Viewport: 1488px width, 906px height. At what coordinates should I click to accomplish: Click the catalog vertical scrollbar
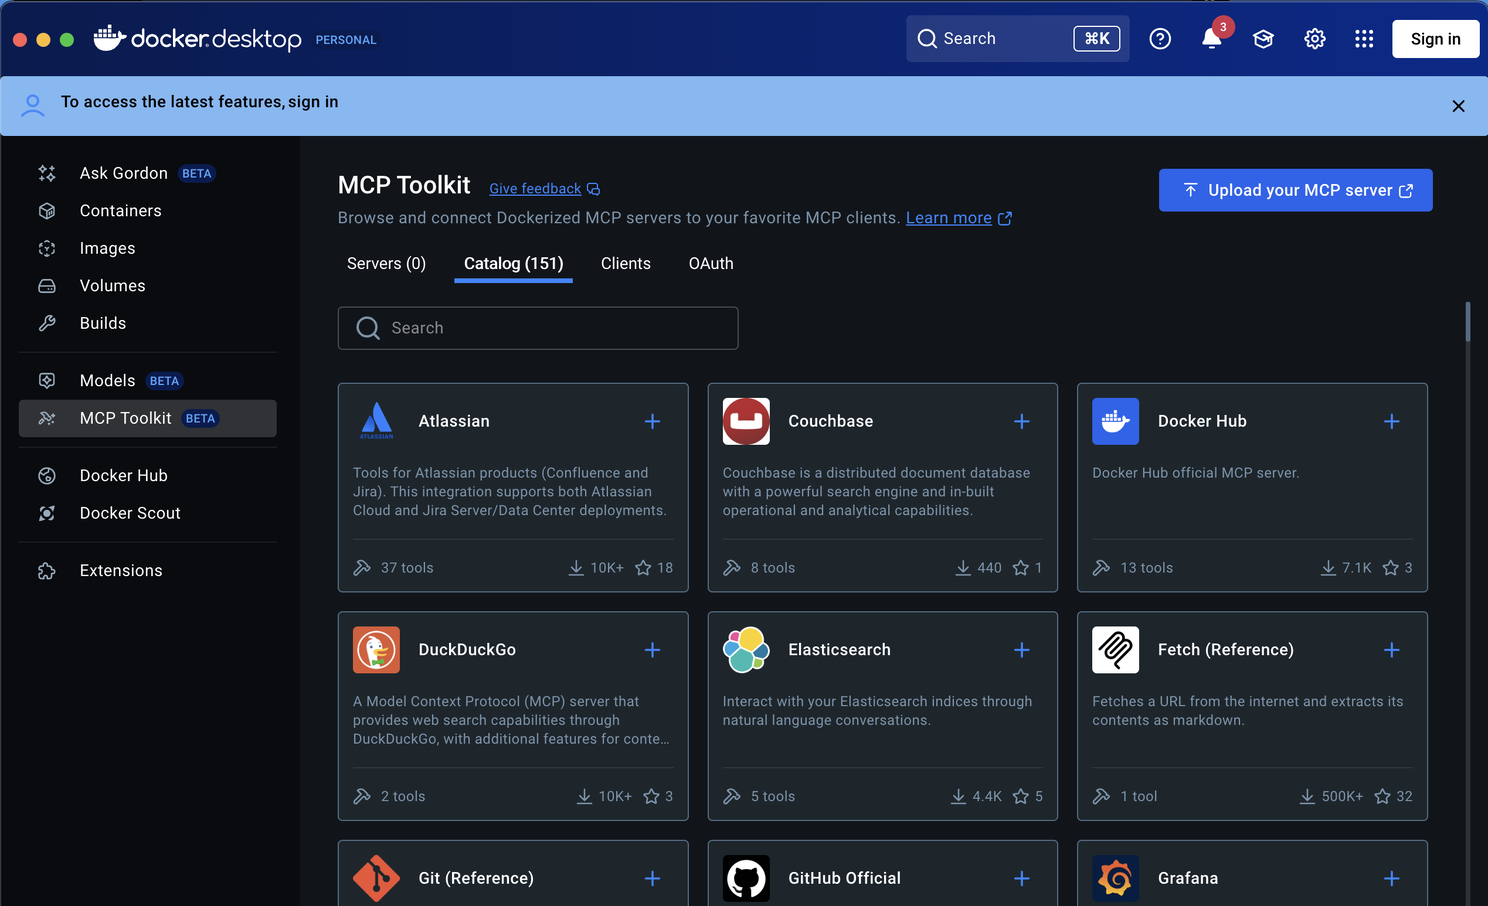pyautogui.click(x=1467, y=322)
